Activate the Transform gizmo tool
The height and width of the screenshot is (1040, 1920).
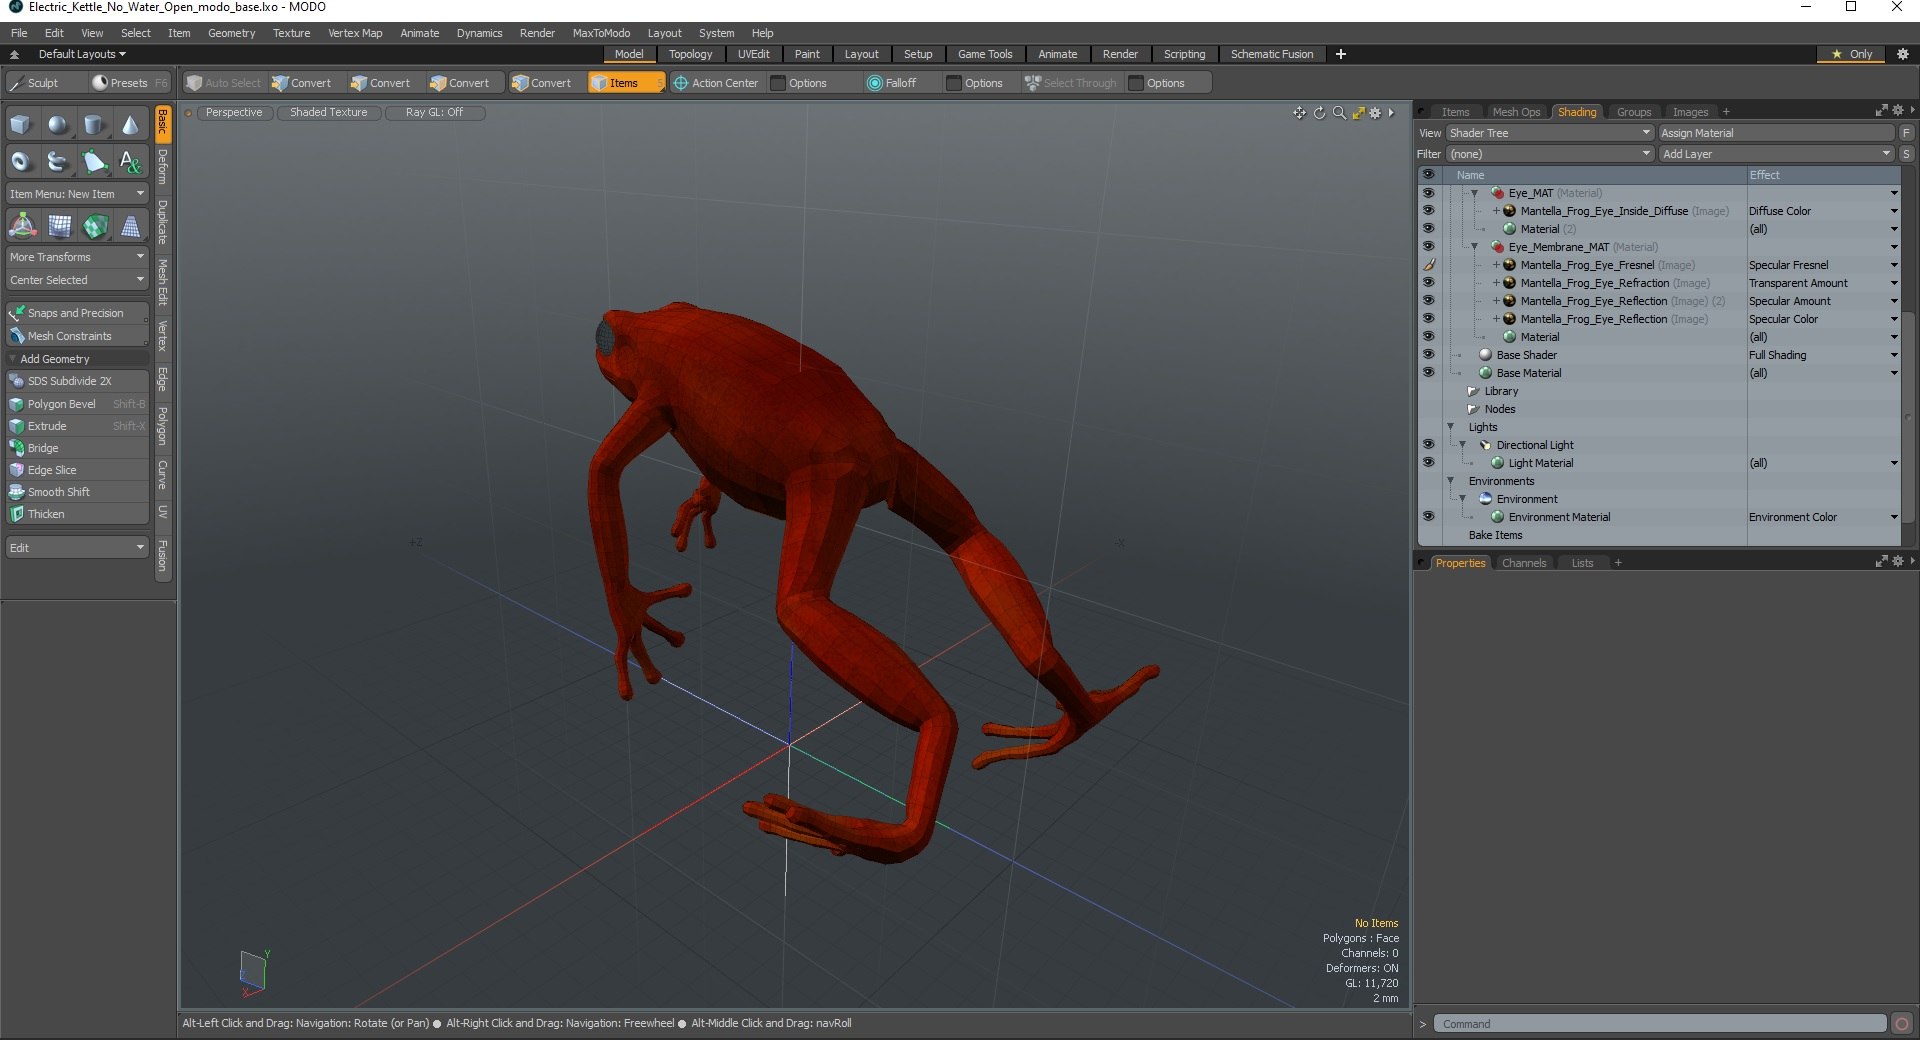tap(22, 226)
